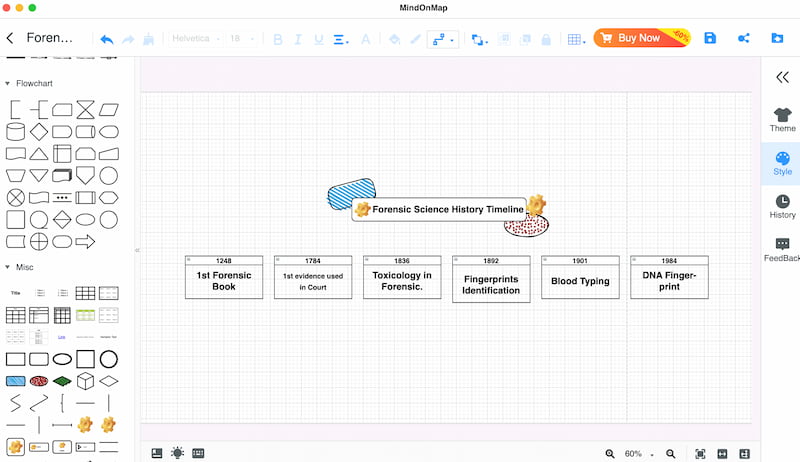Viewport: 800px width, 462px height.
Task: Open the insert table dropdown
Action: [576, 39]
